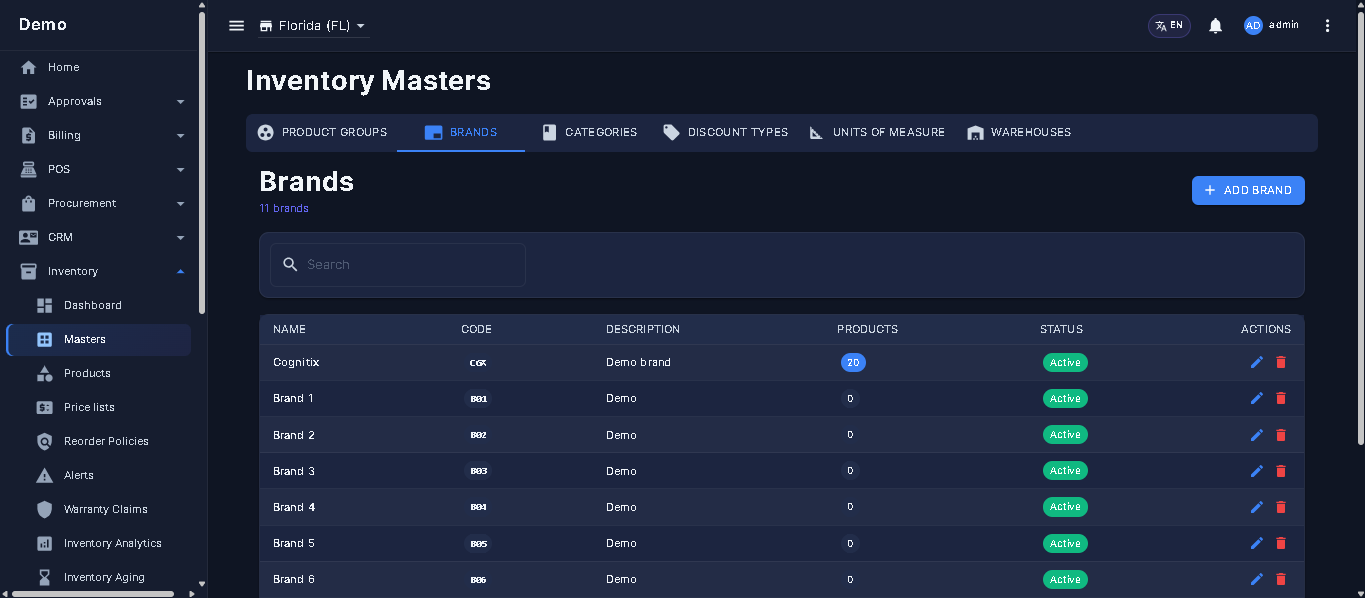Switch to Categories tab

[x=589, y=132]
